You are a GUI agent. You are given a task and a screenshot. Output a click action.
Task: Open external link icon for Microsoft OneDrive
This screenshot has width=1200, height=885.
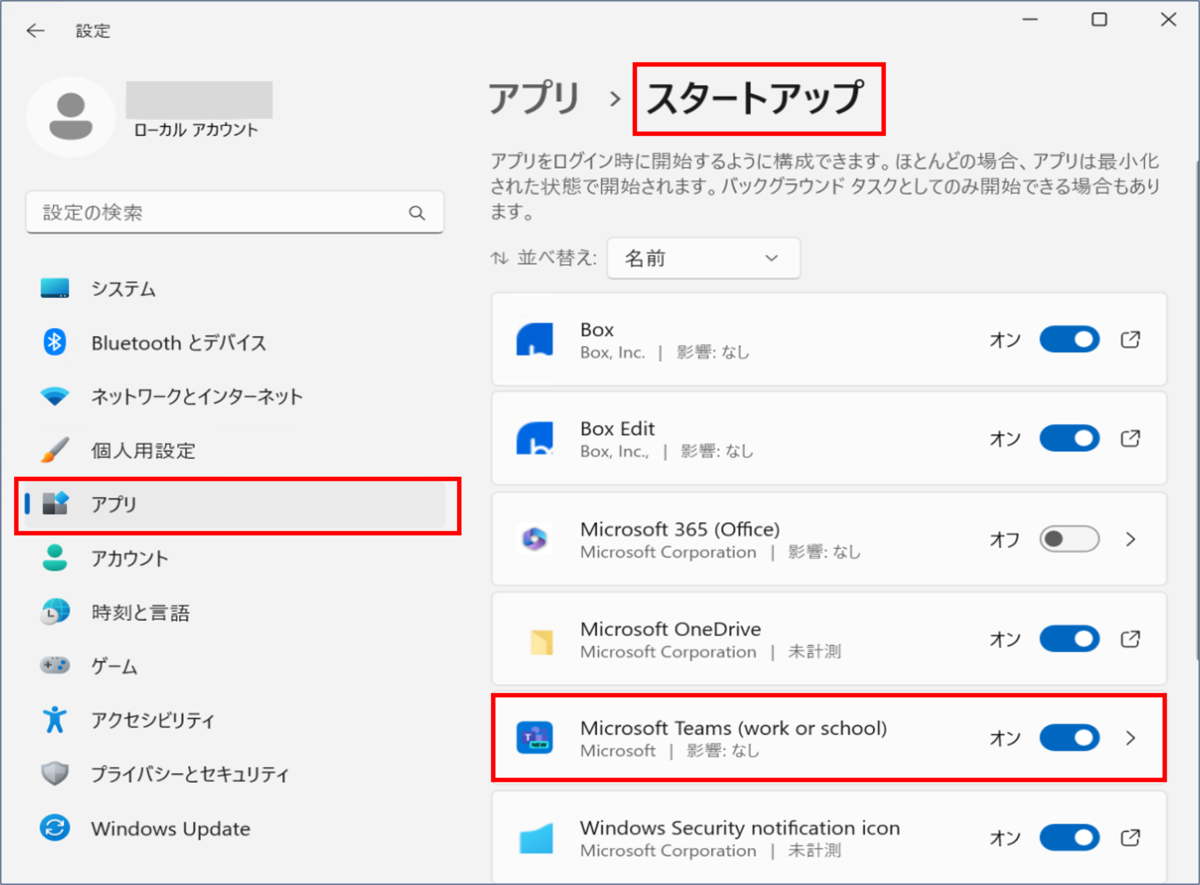[x=1130, y=638]
